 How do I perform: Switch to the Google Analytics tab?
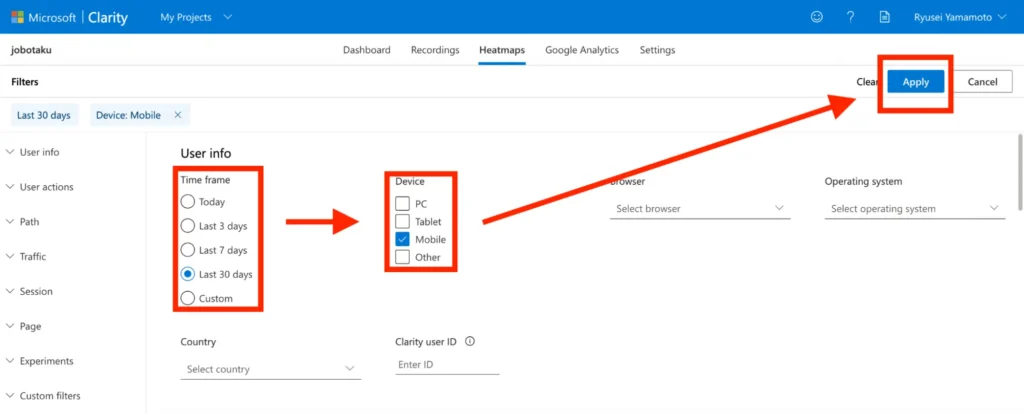click(x=582, y=50)
